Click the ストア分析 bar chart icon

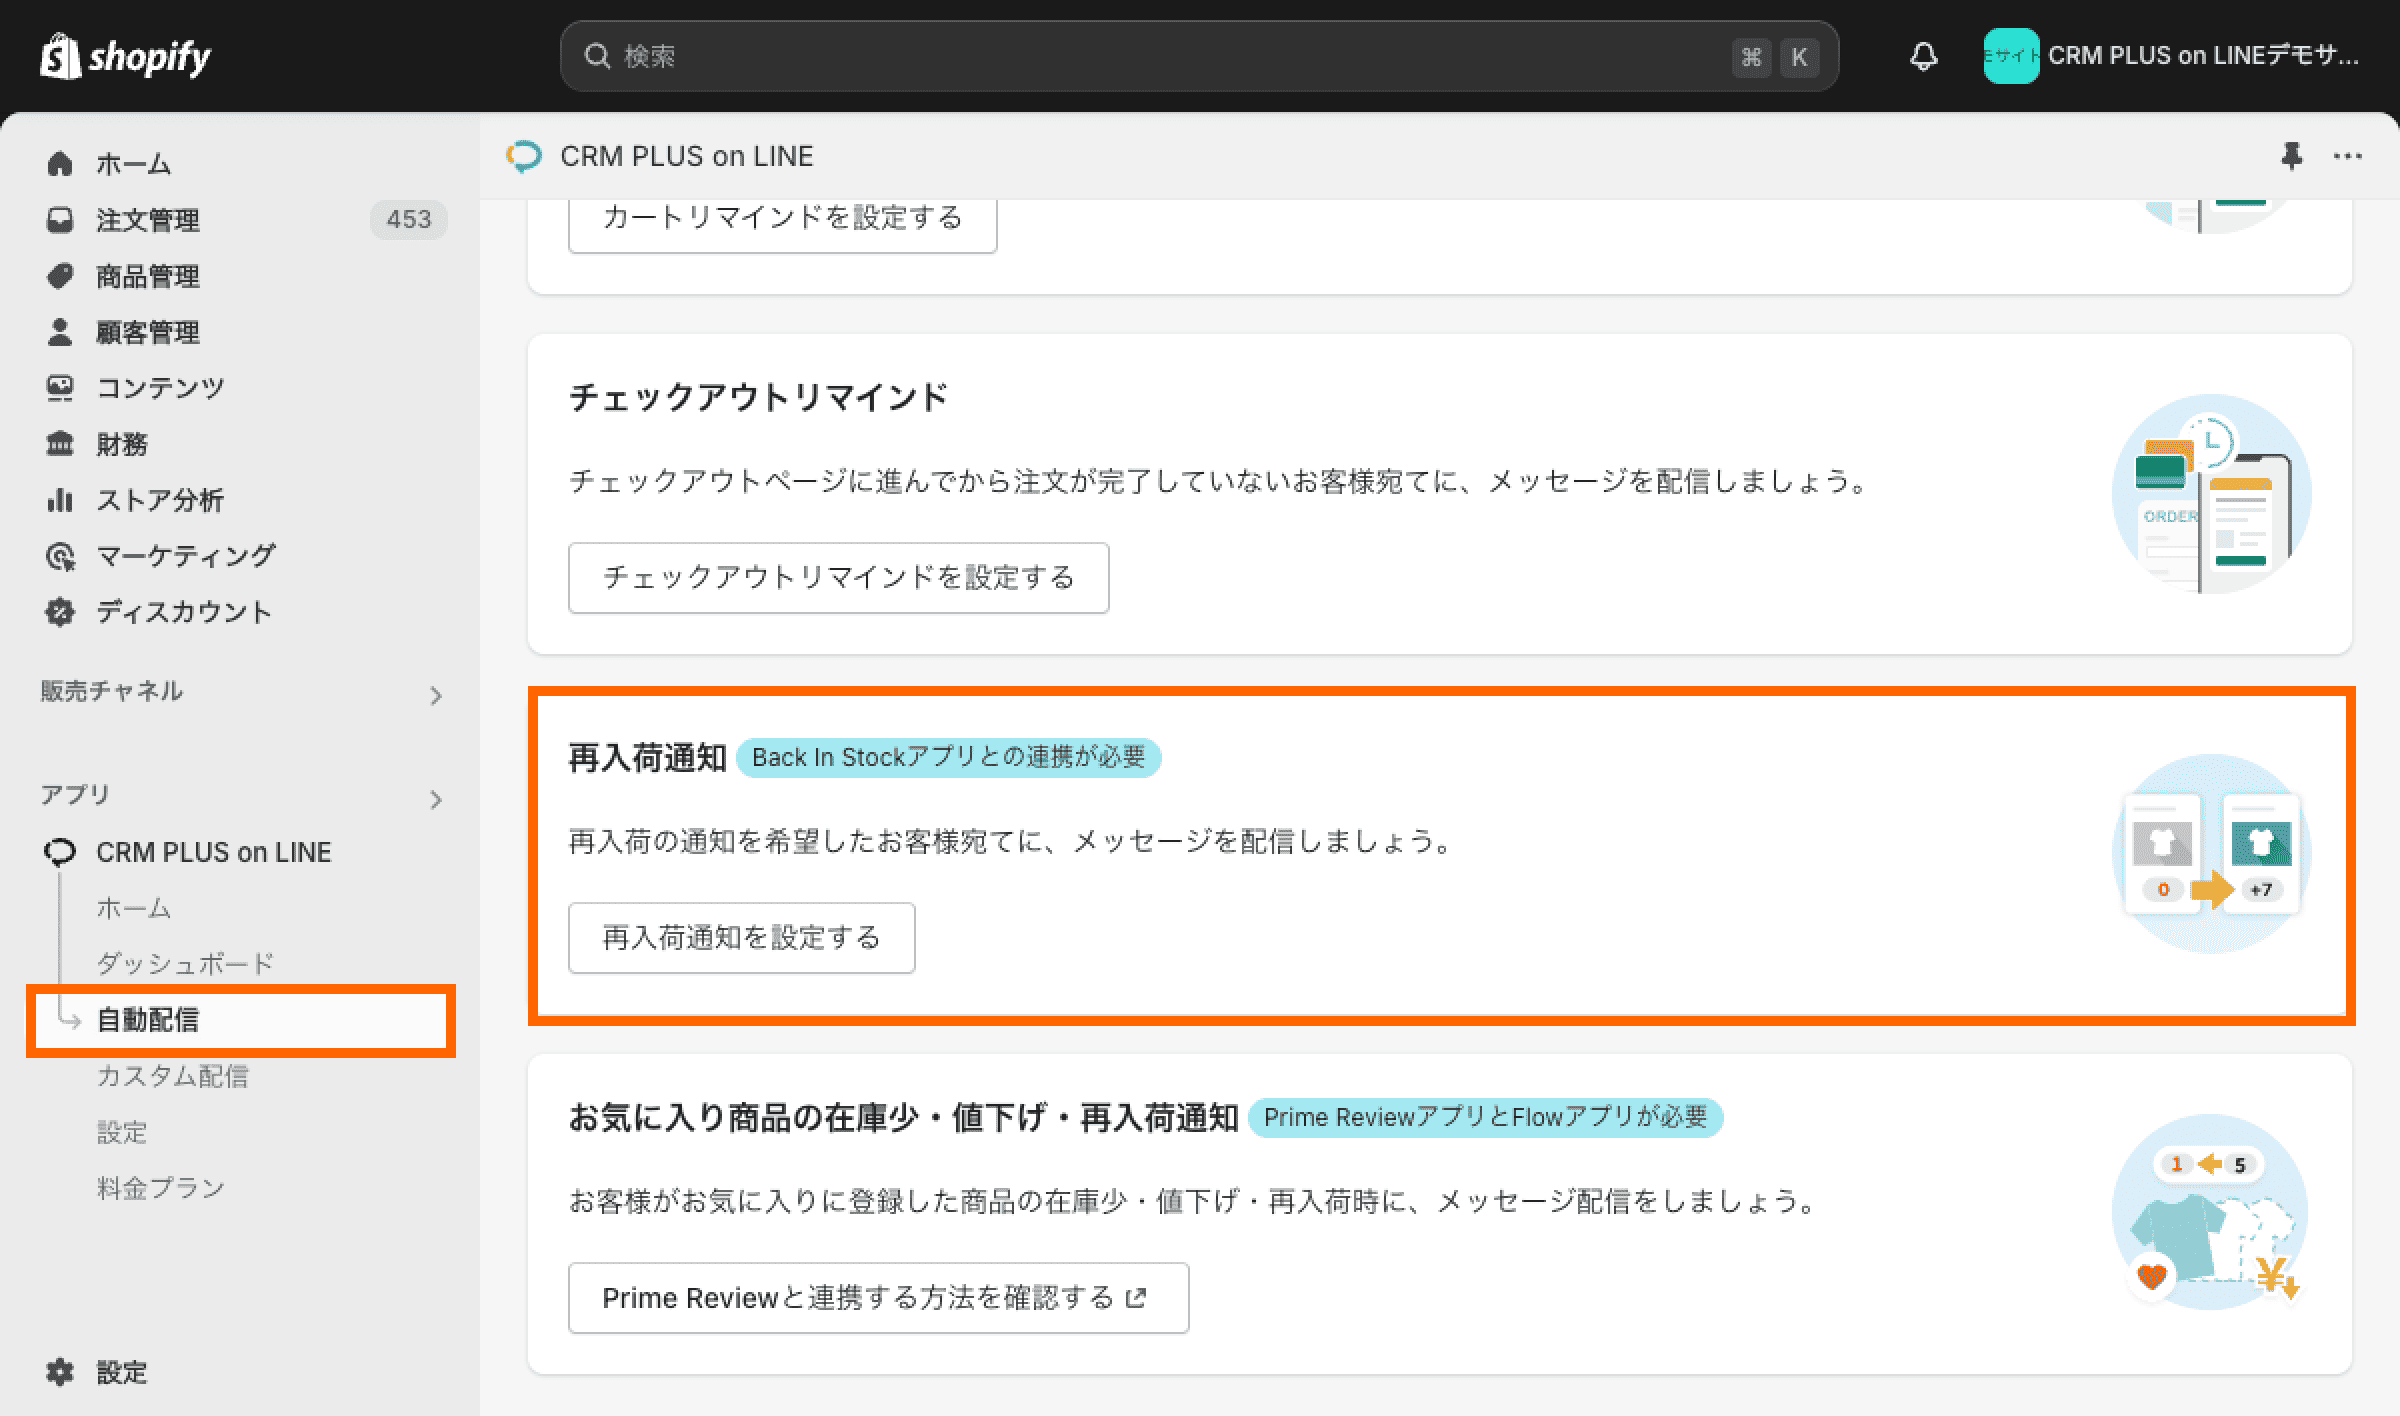point(60,499)
